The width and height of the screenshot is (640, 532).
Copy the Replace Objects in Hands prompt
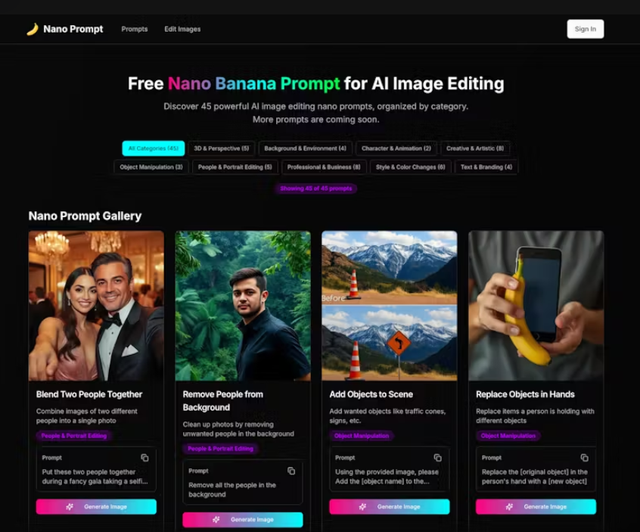pyautogui.click(x=584, y=458)
